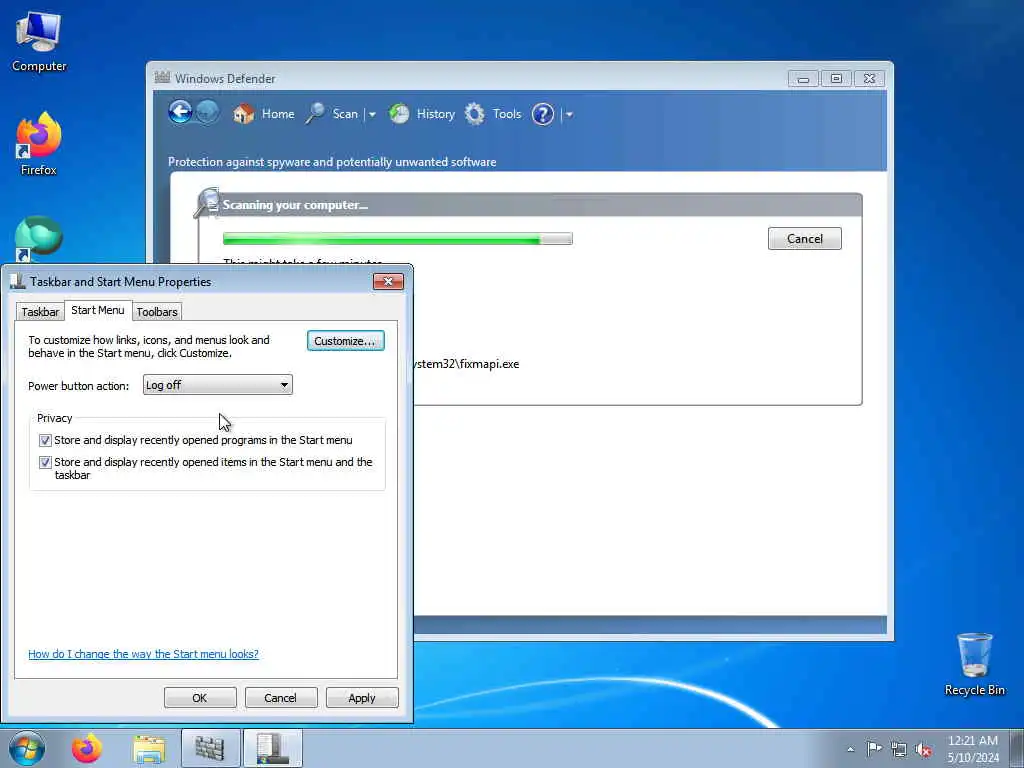
Task: Click the muted volume tray icon
Action: [923, 750]
